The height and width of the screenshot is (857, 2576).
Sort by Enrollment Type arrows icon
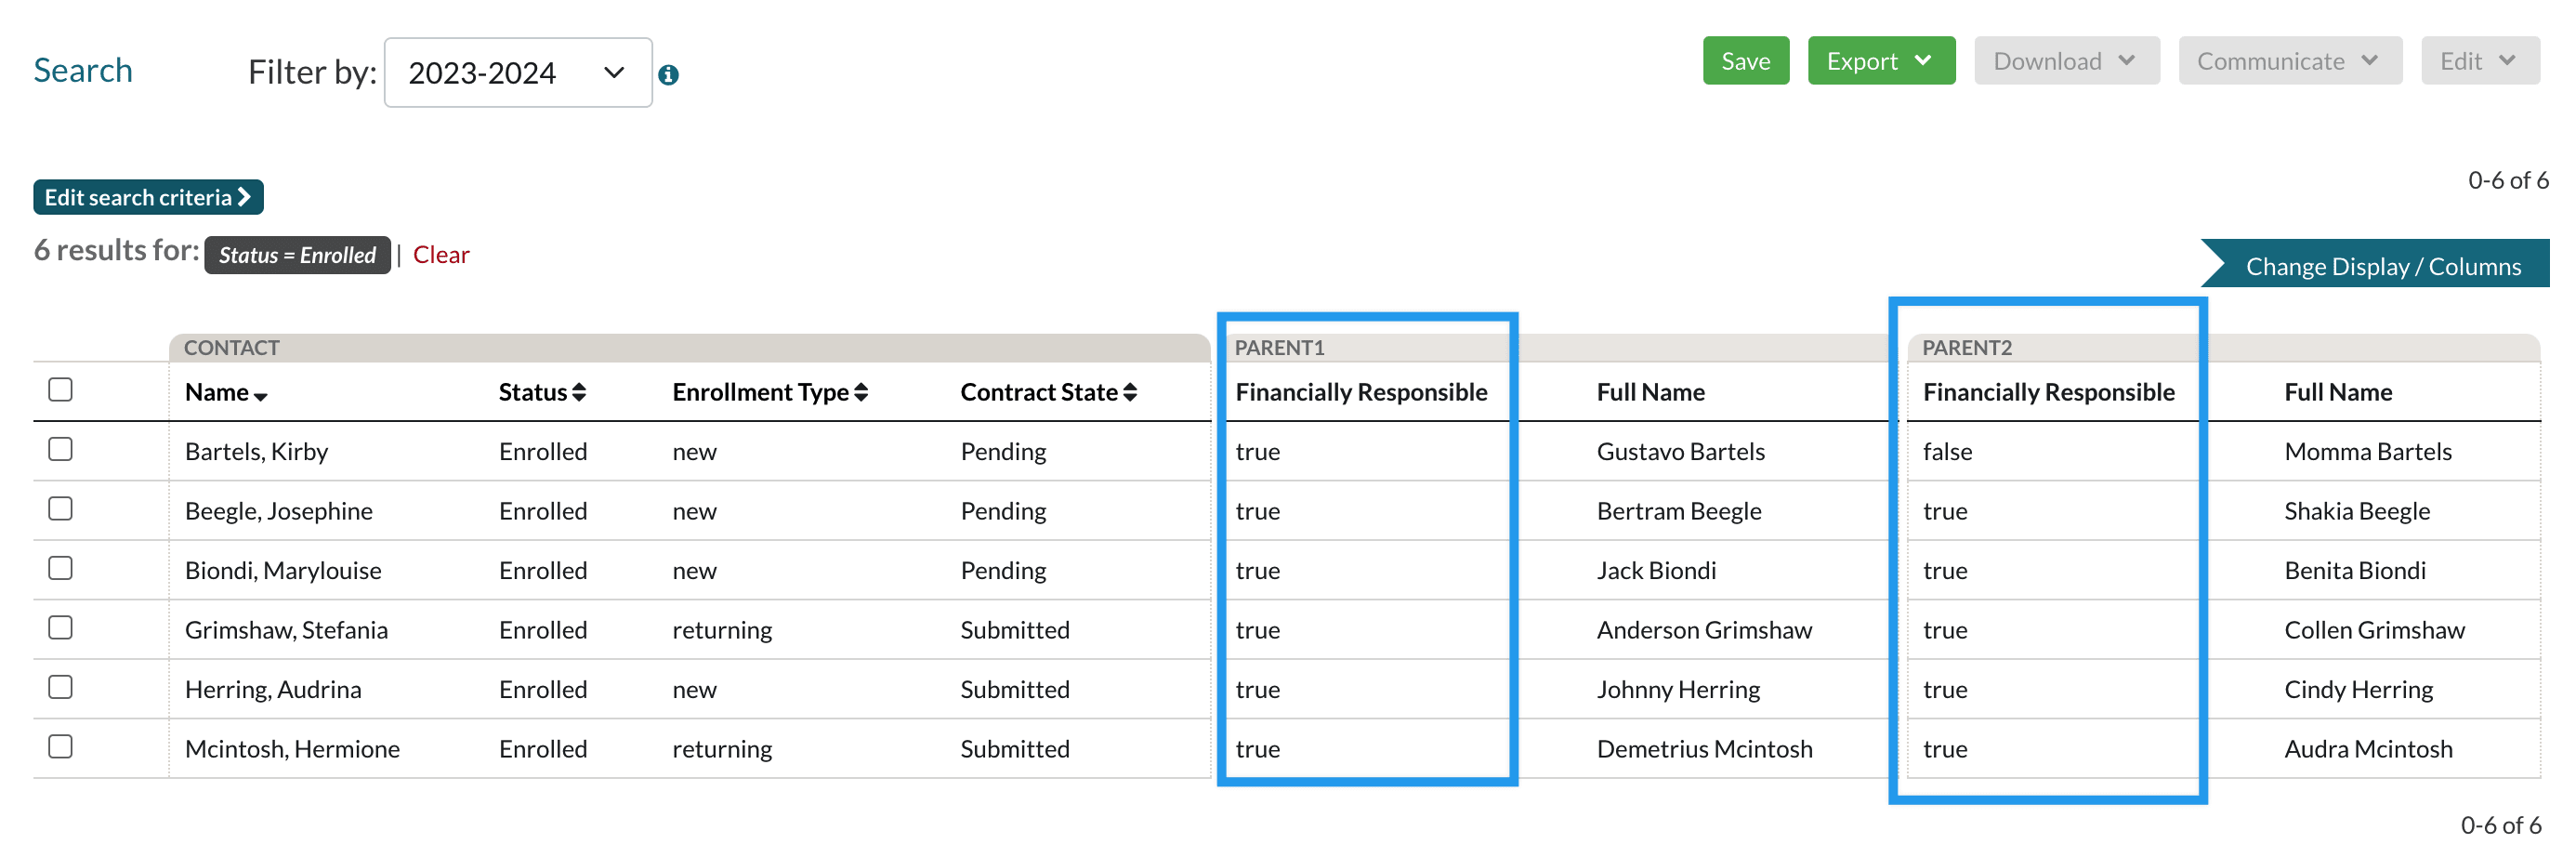tap(861, 393)
